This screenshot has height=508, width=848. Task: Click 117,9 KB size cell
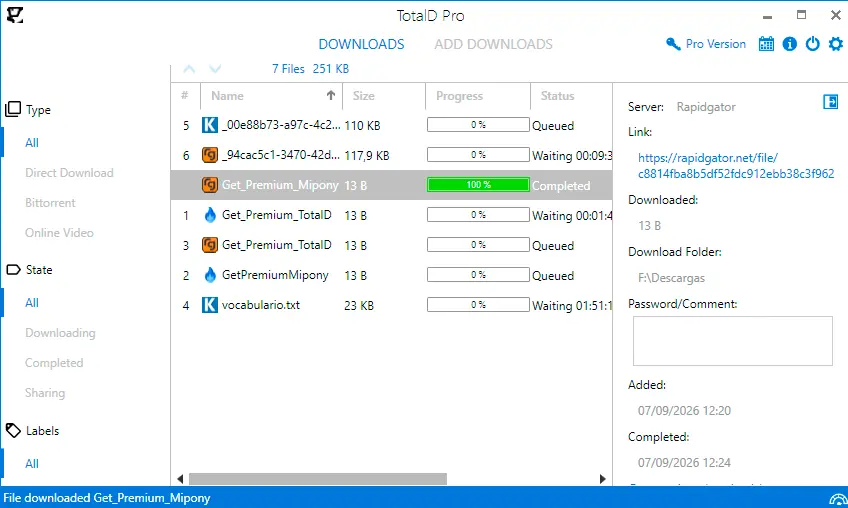tap(367, 156)
